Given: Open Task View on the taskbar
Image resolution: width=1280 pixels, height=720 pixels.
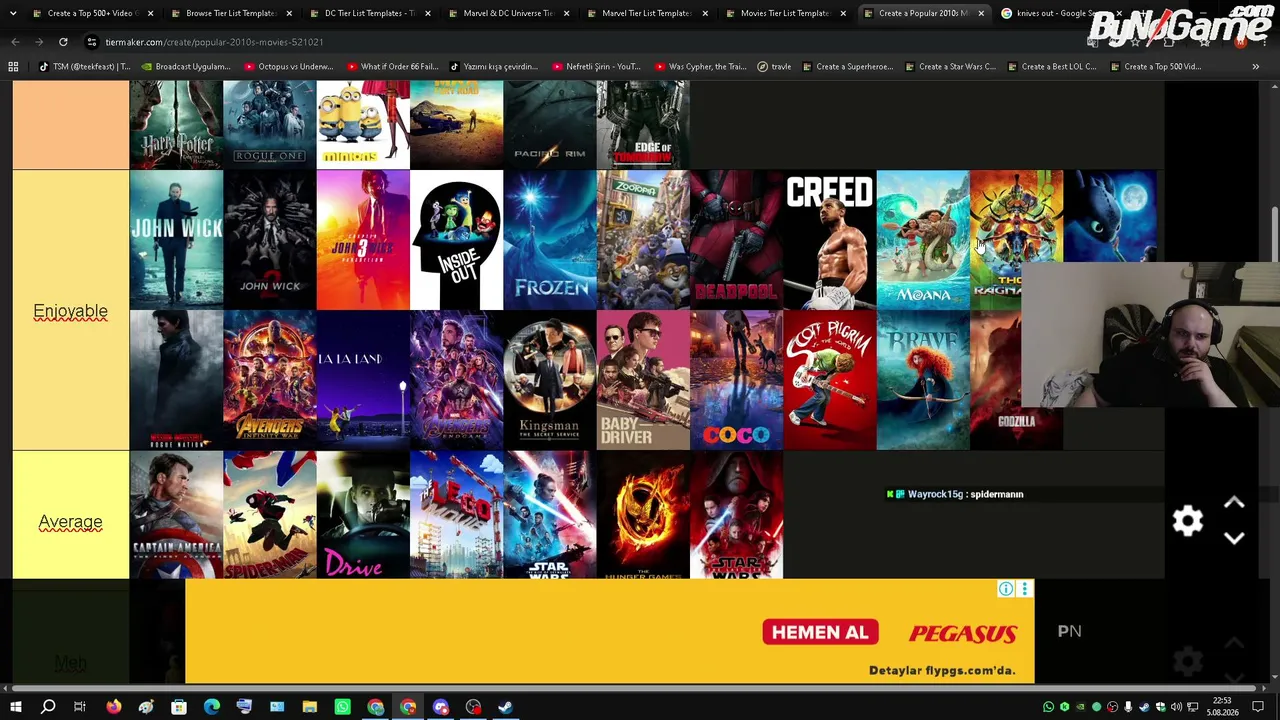Looking at the screenshot, I should tap(80, 707).
